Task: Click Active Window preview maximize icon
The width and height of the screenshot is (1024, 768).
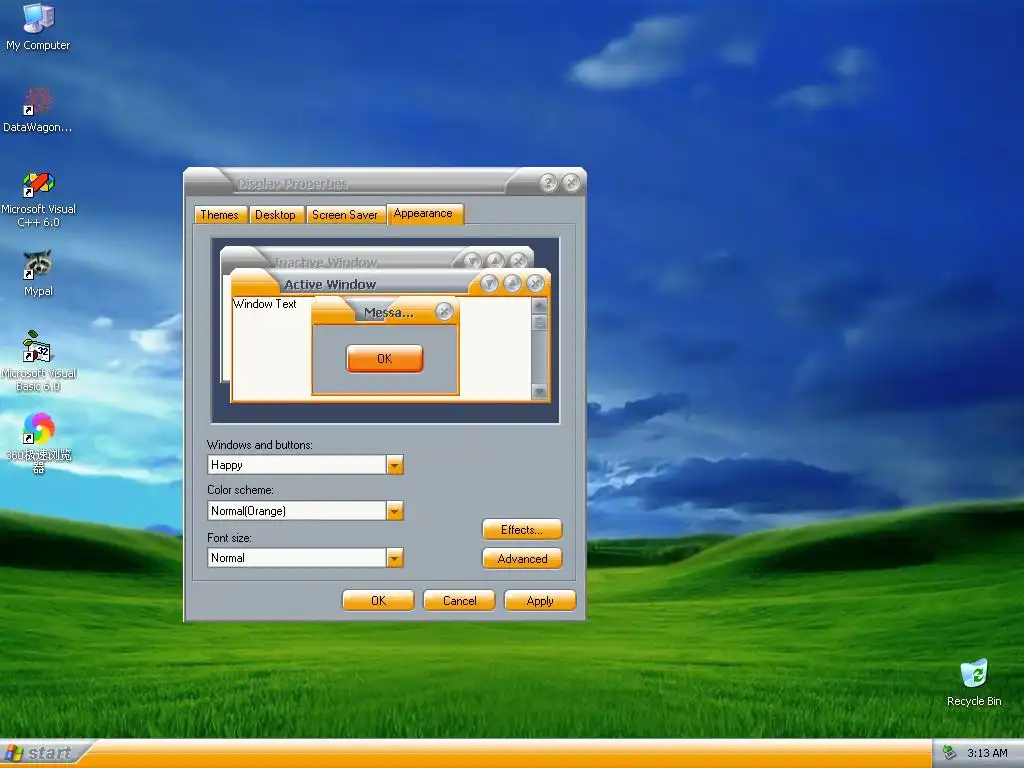Action: tap(512, 283)
